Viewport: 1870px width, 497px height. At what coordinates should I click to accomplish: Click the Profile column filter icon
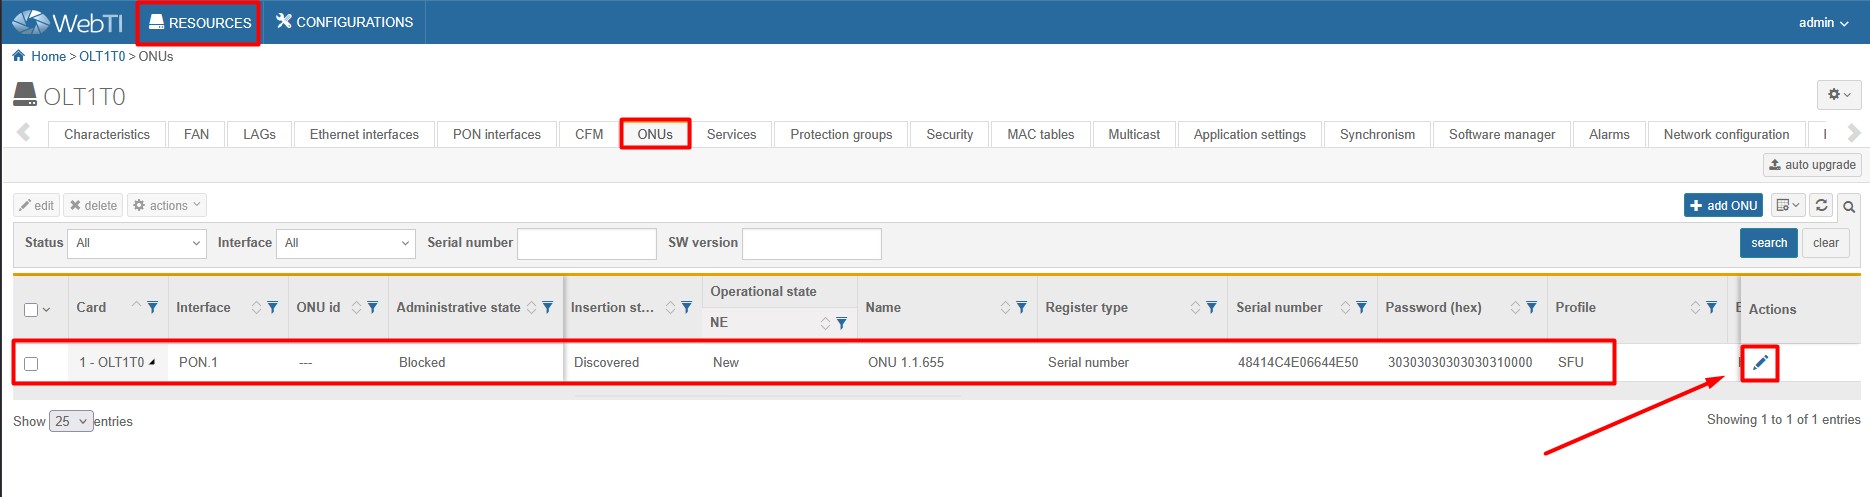[x=1711, y=308]
